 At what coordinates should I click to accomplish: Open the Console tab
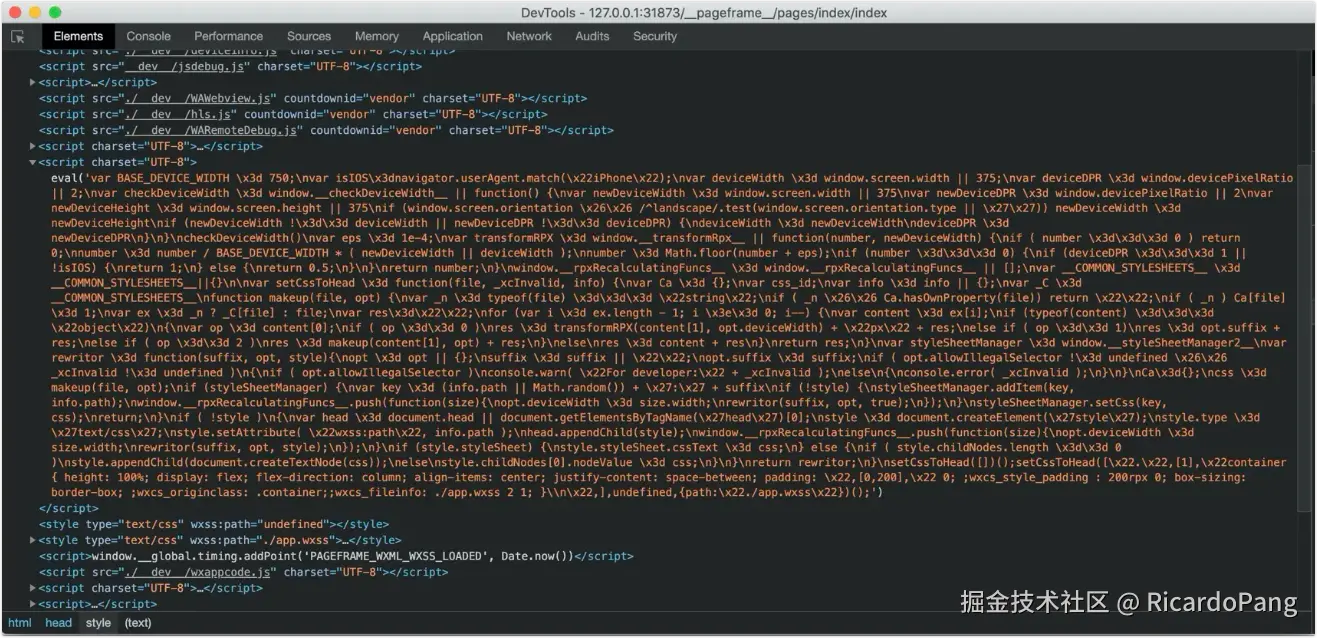tap(148, 36)
